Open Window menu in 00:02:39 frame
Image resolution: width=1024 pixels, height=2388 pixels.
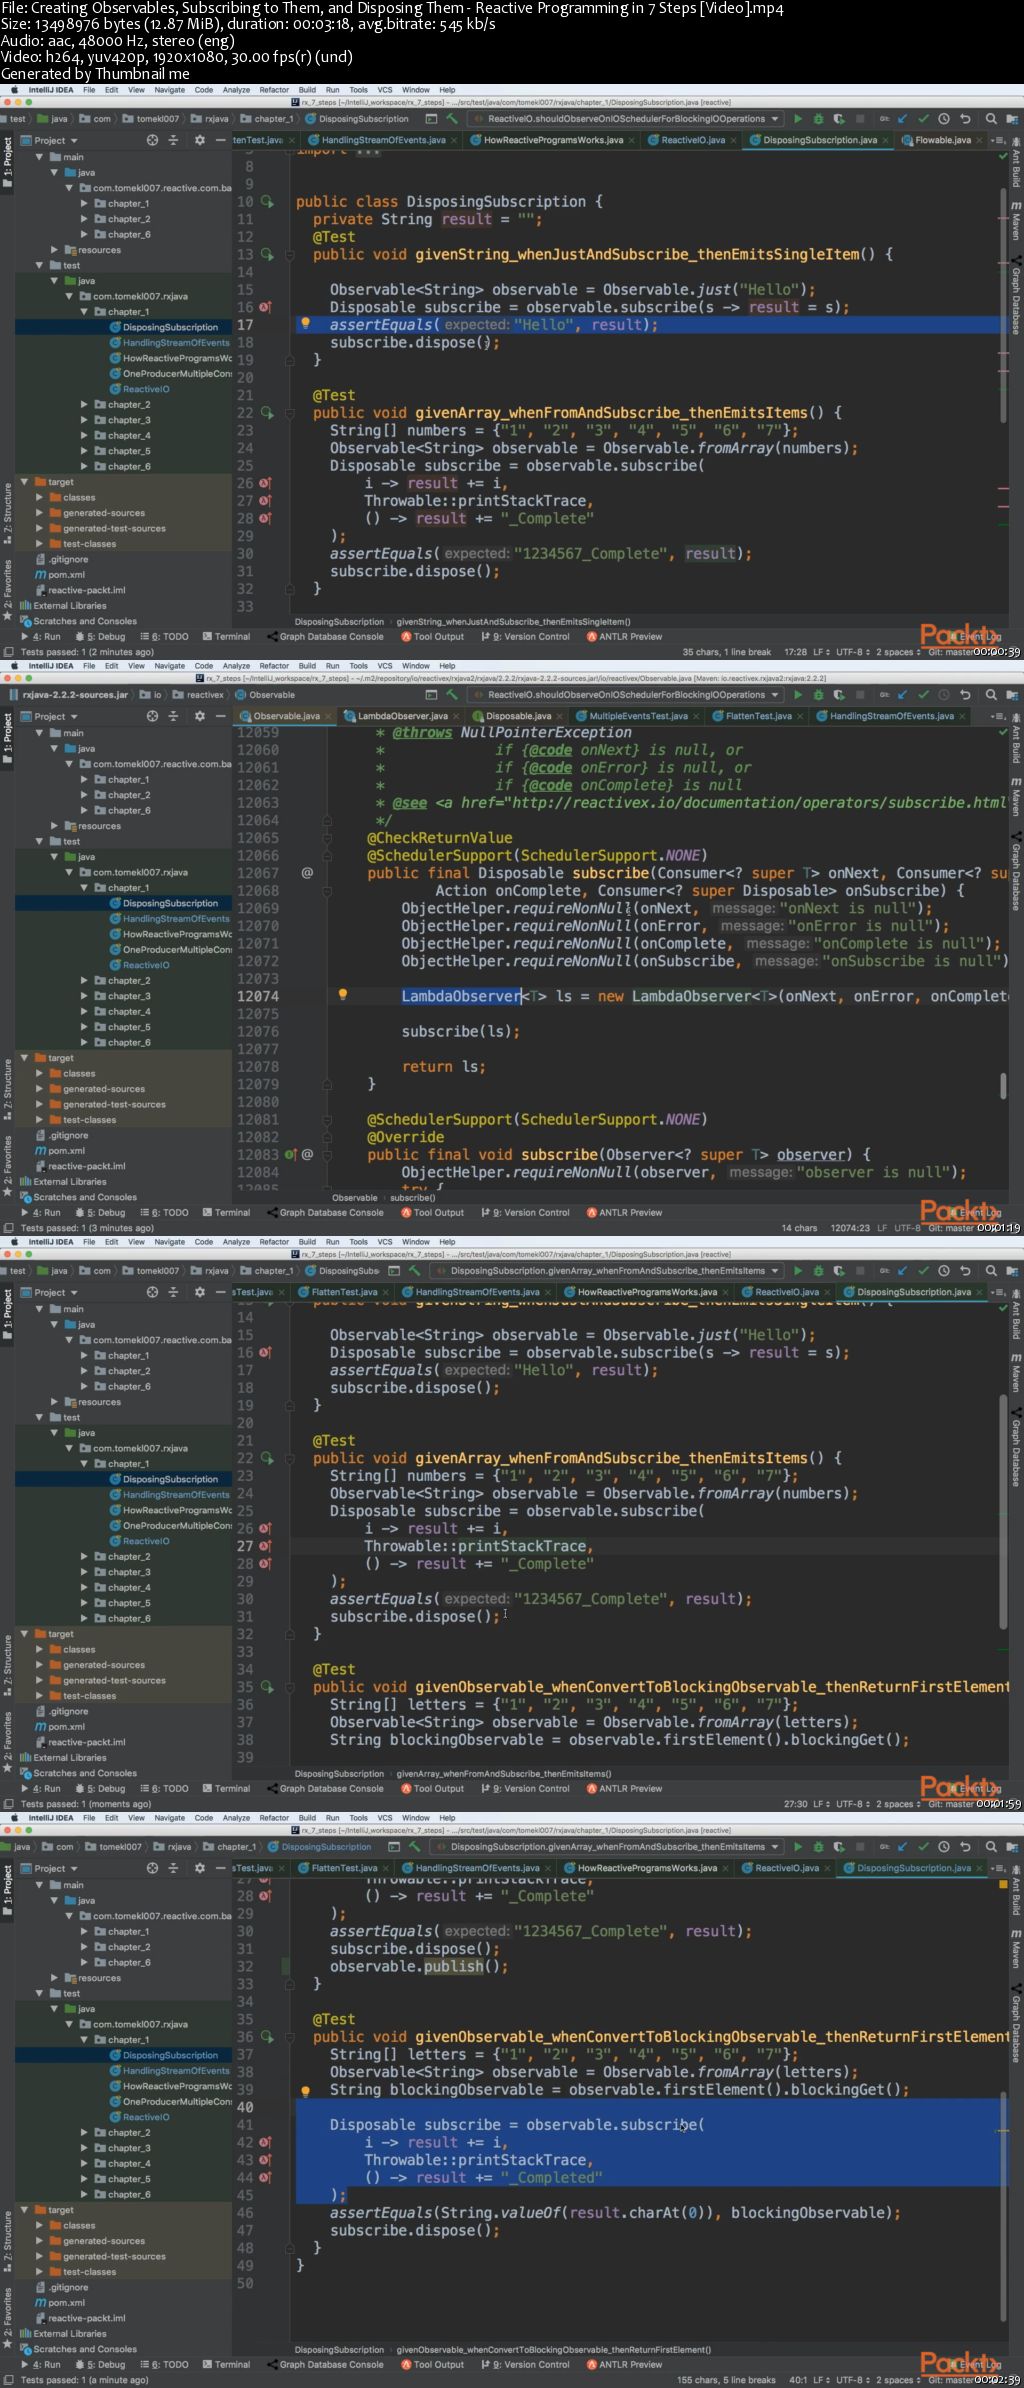416,1818
